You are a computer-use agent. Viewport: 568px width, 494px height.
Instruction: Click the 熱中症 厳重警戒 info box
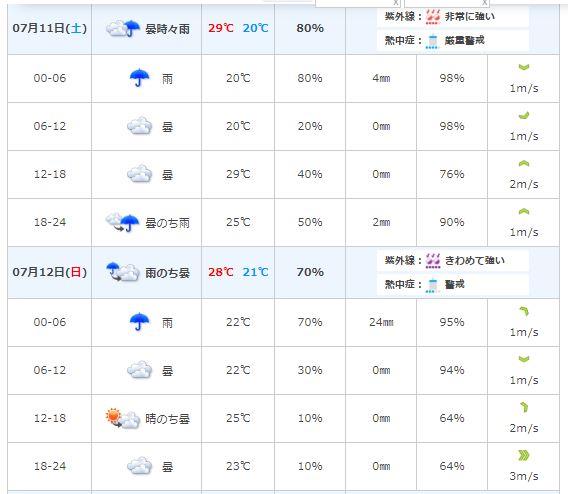[453, 41]
